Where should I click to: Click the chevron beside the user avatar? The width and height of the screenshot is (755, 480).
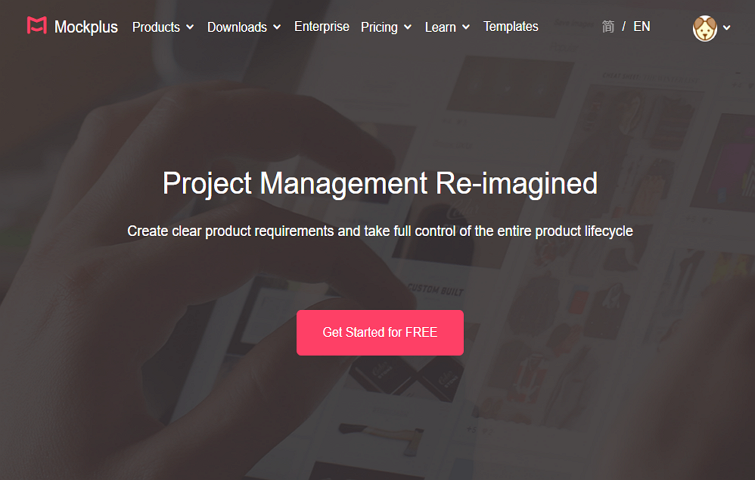pyautogui.click(x=727, y=28)
